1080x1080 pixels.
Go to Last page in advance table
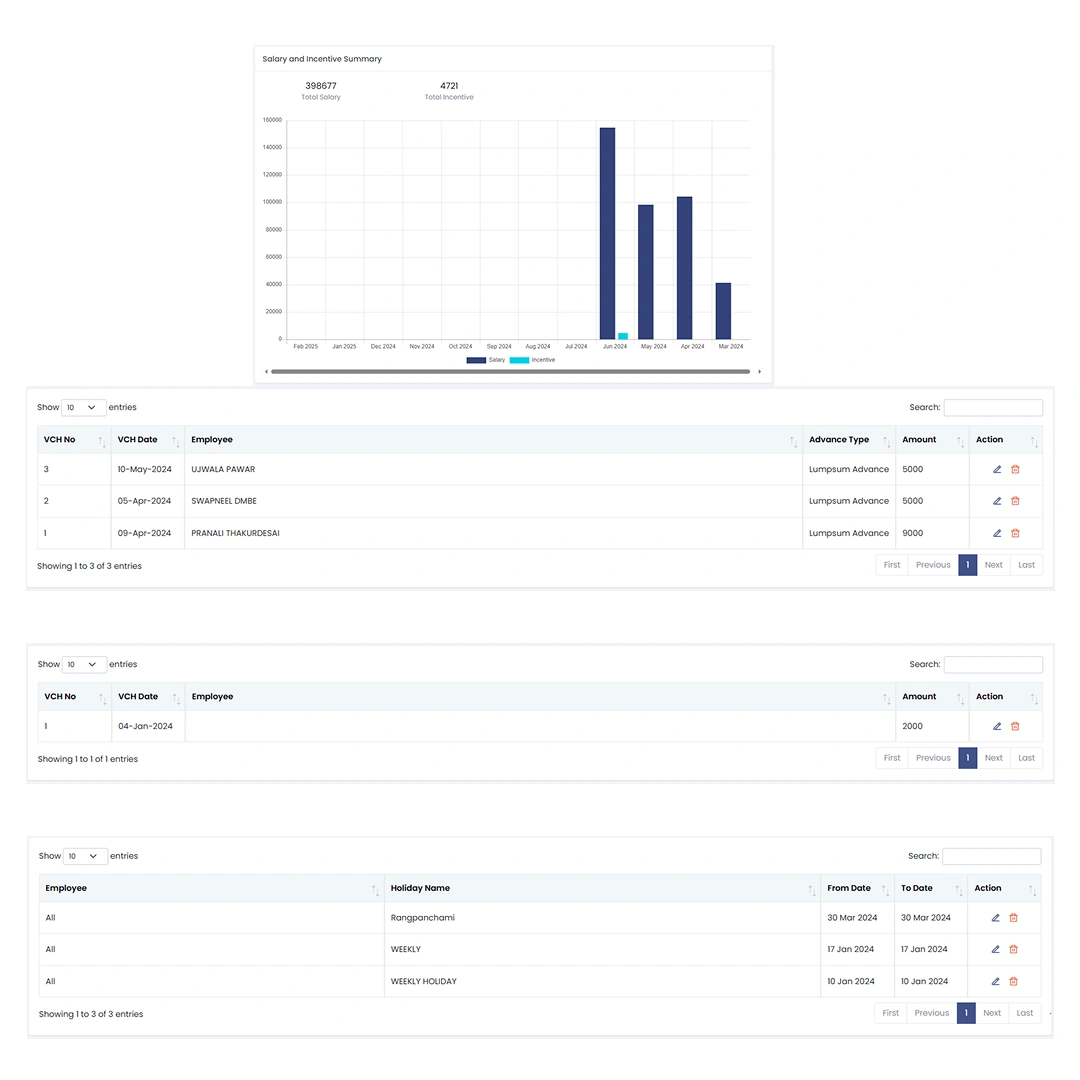(x=1026, y=565)
